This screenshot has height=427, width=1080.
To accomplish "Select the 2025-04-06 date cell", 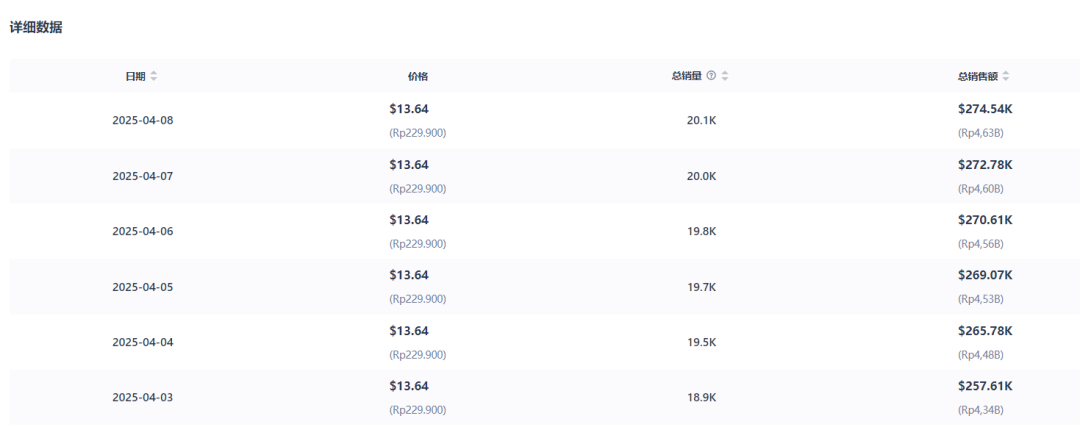I will pyautogui.click(x=143, y=231).
